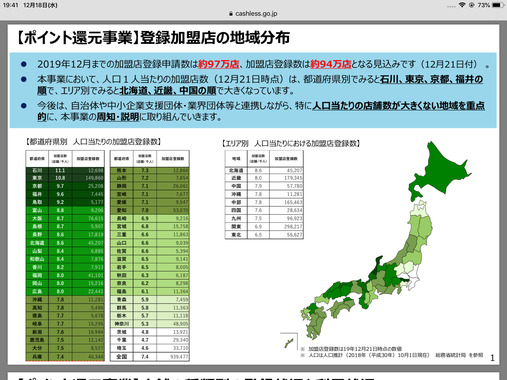This screenshot has height=380, width=507.
Task: Tap the 東北 cell in area table
Action: (x=236, y=235)
